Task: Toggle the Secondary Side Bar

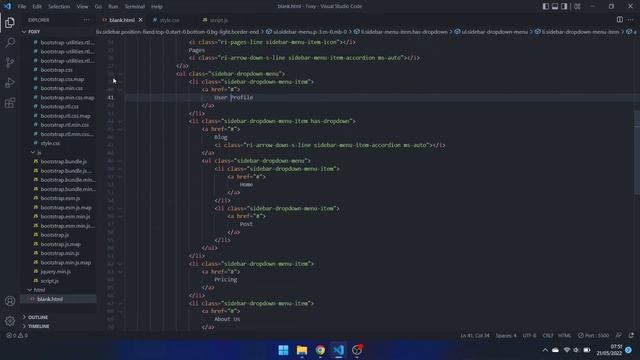Action: [x=564, y=6]
